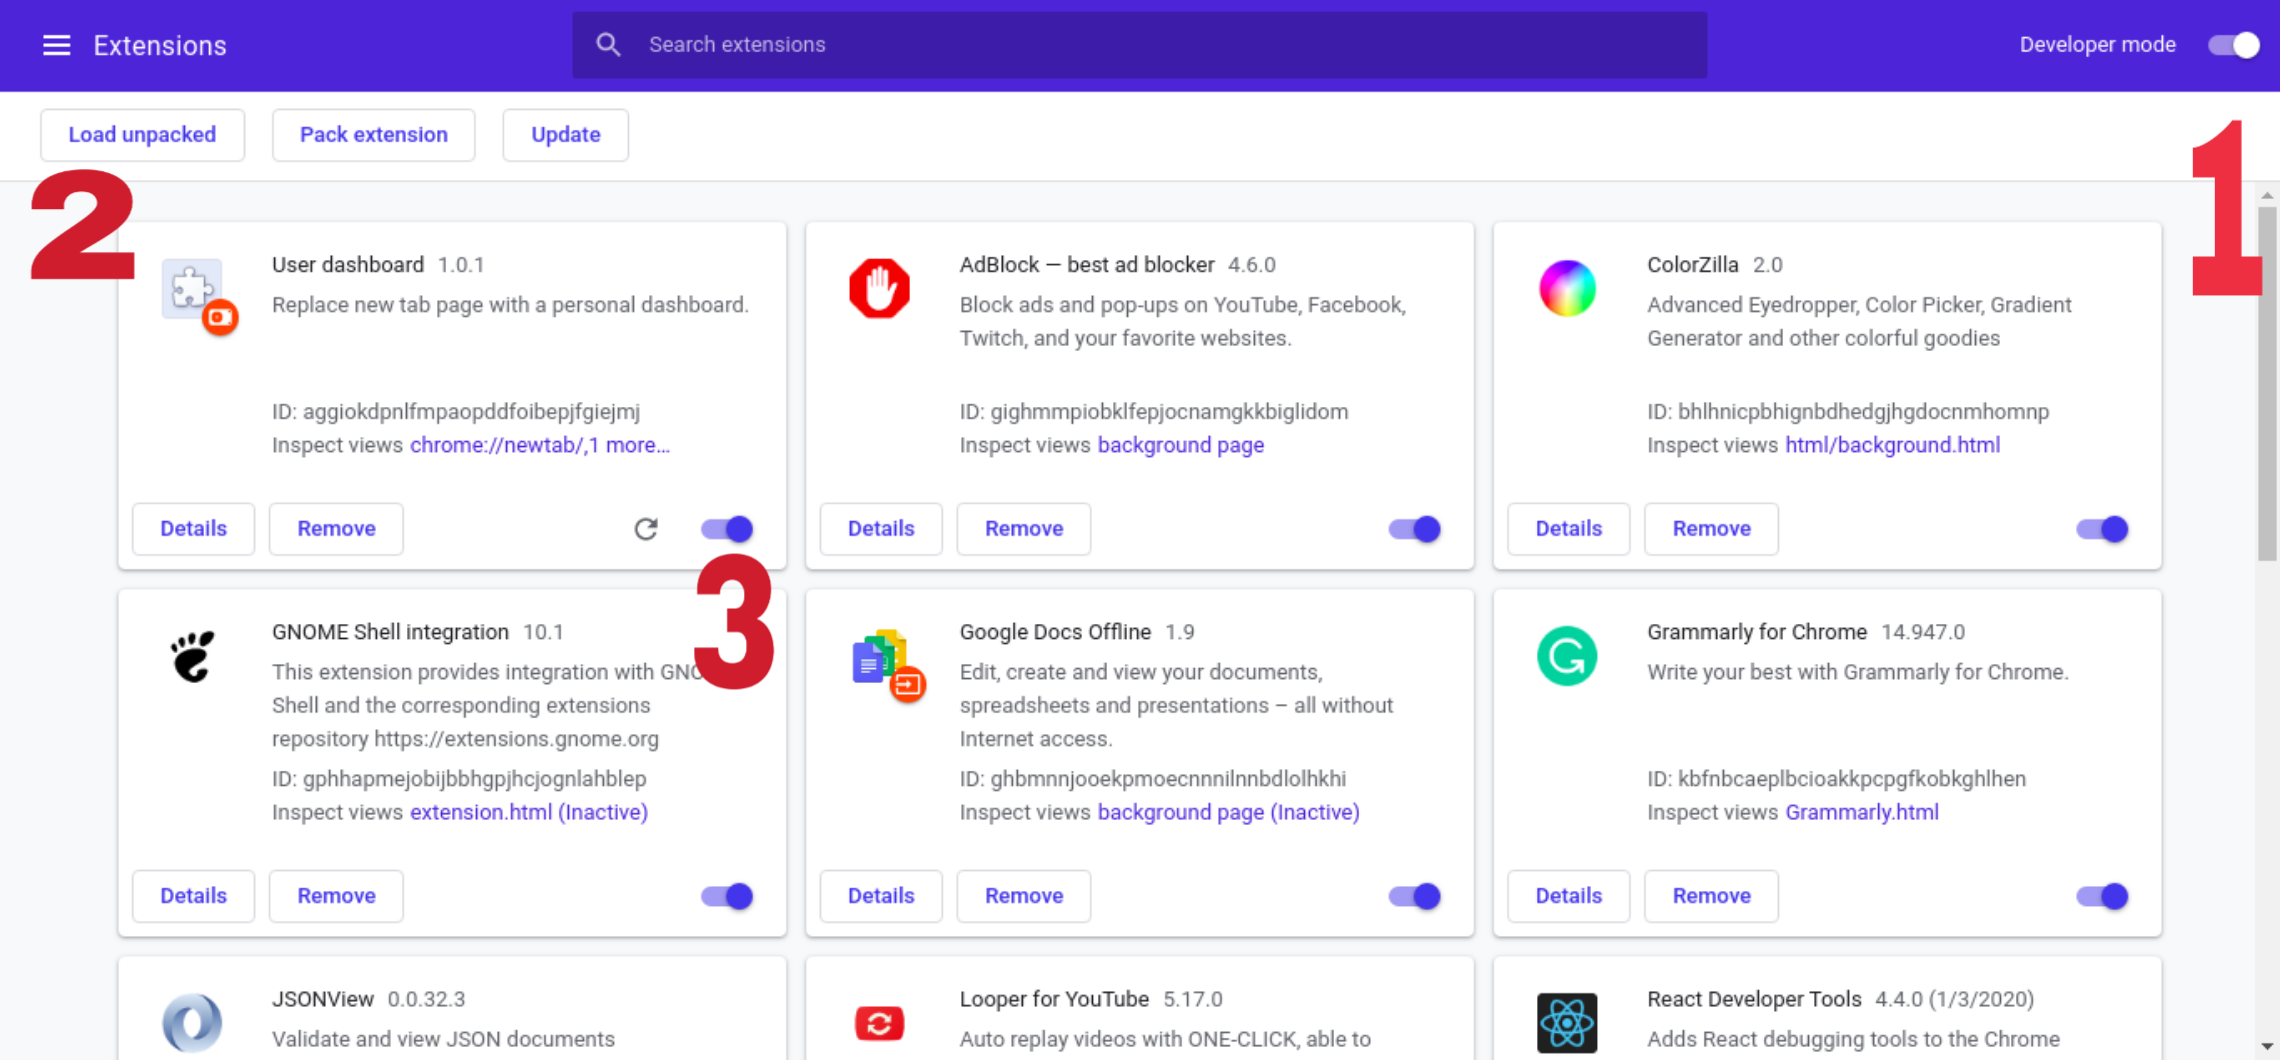Click Looper for YouTube name

[1054, 999]
